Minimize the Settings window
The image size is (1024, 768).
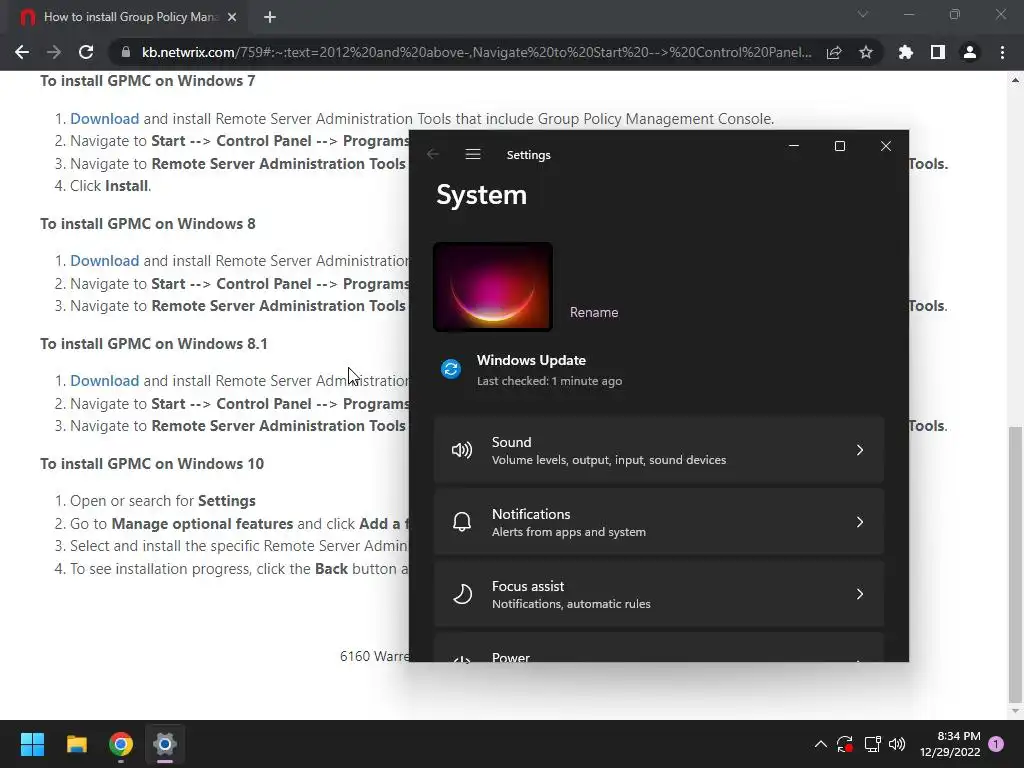pyautogui.click(x=794, y=146)
